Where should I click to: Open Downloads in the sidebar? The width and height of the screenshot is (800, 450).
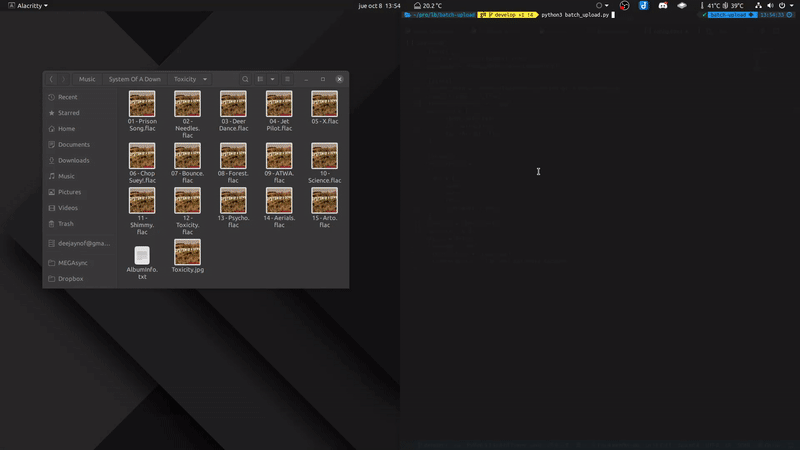point(80,160)
